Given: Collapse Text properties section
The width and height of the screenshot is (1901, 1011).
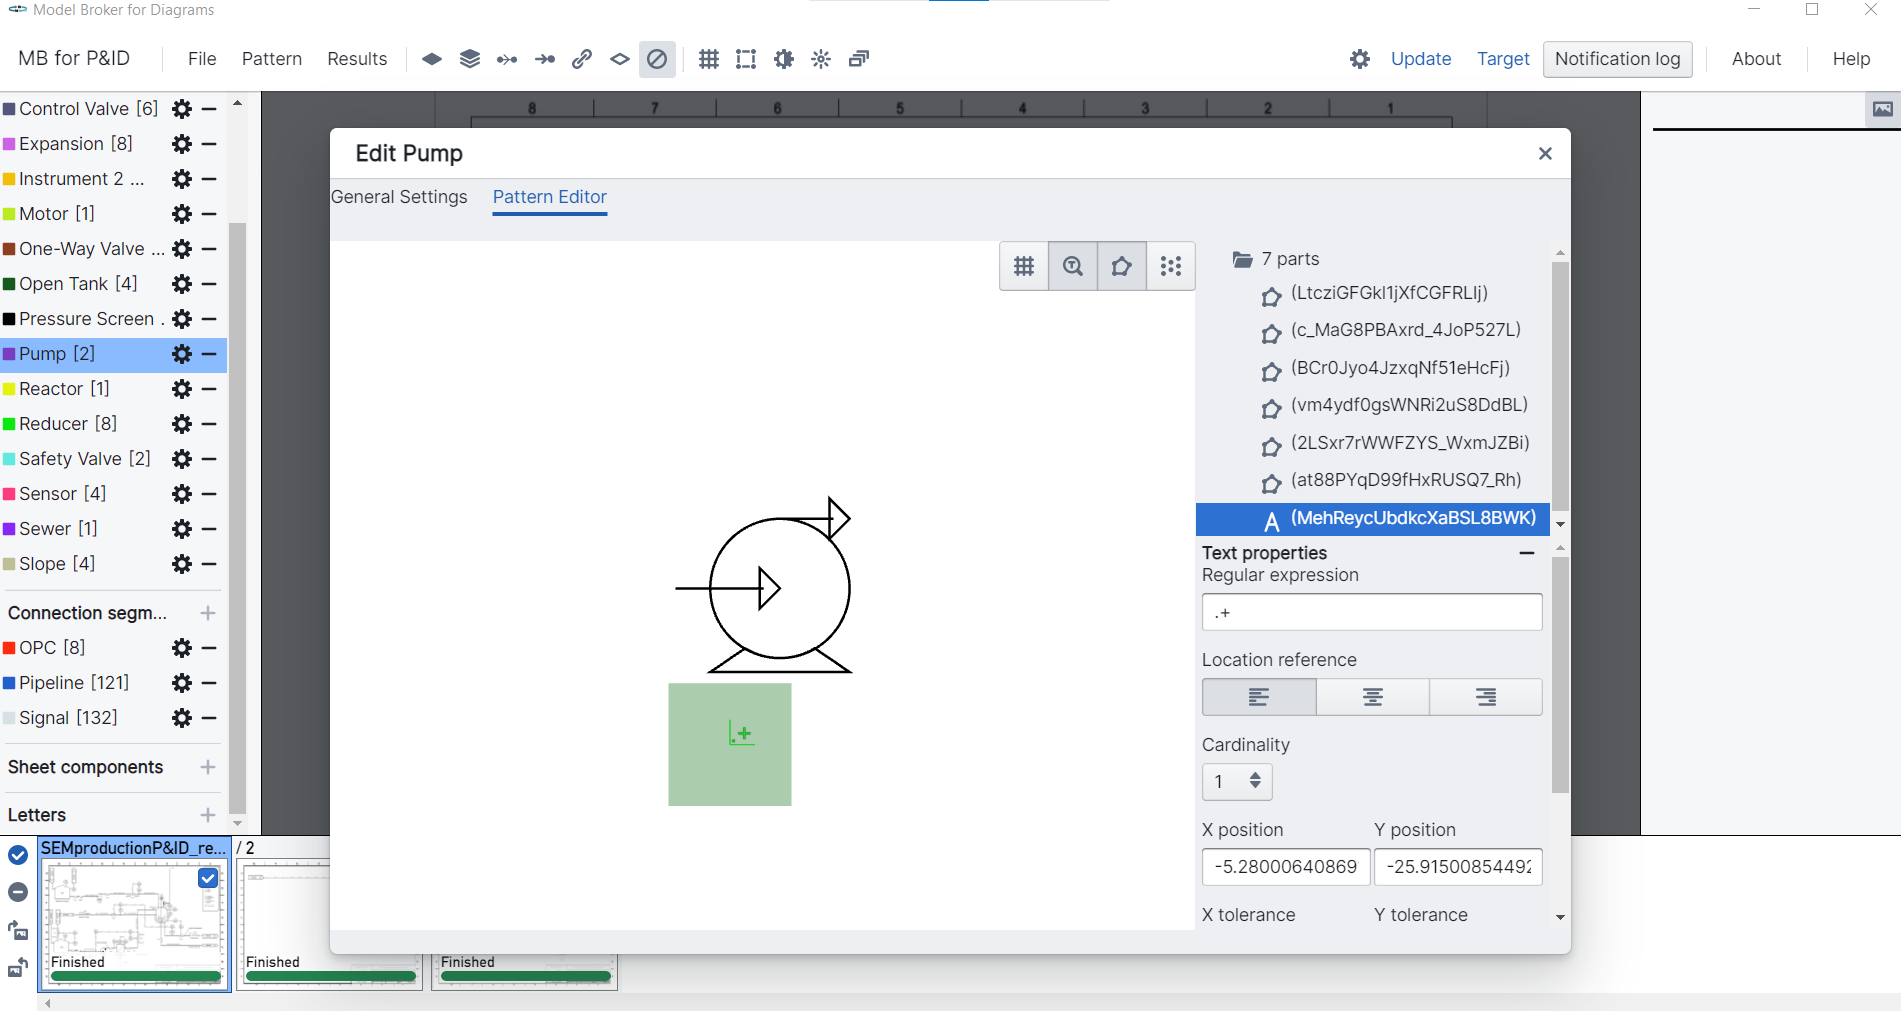Looking at the screenshot, I should [x=1527, y=553].
